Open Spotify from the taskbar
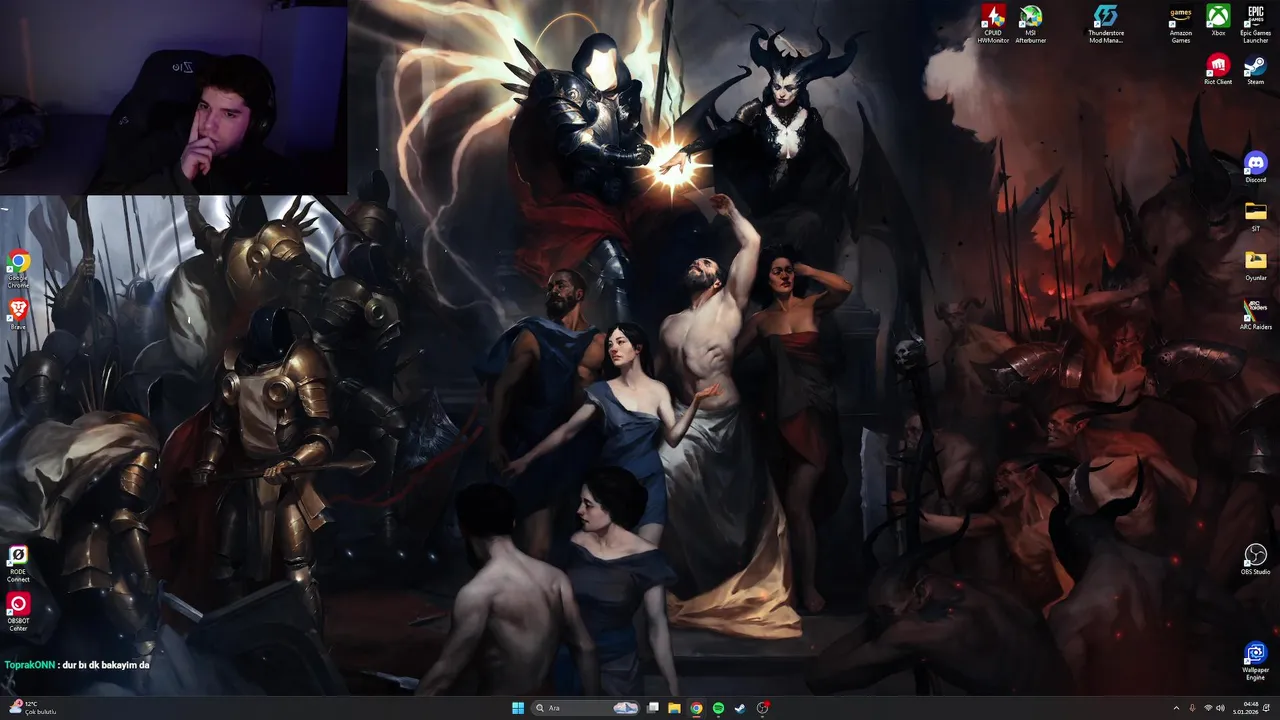Image resolution: width=1280 pixels, height=720 pixels. [719, 708]
